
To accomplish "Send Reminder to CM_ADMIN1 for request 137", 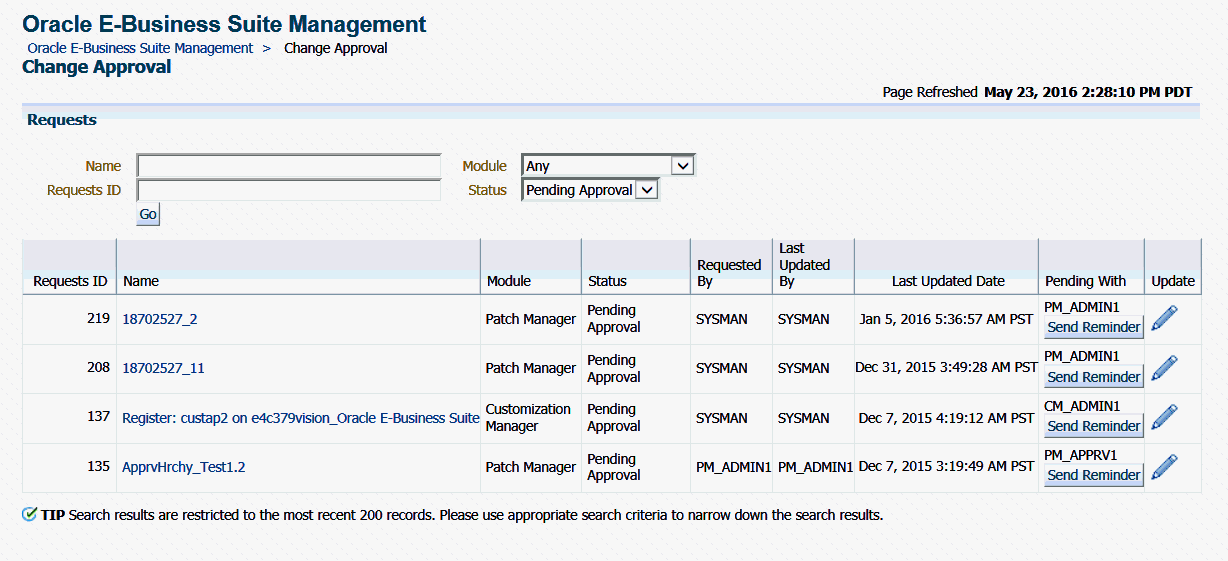I will pyautogui.click(x=1093, y=426).
